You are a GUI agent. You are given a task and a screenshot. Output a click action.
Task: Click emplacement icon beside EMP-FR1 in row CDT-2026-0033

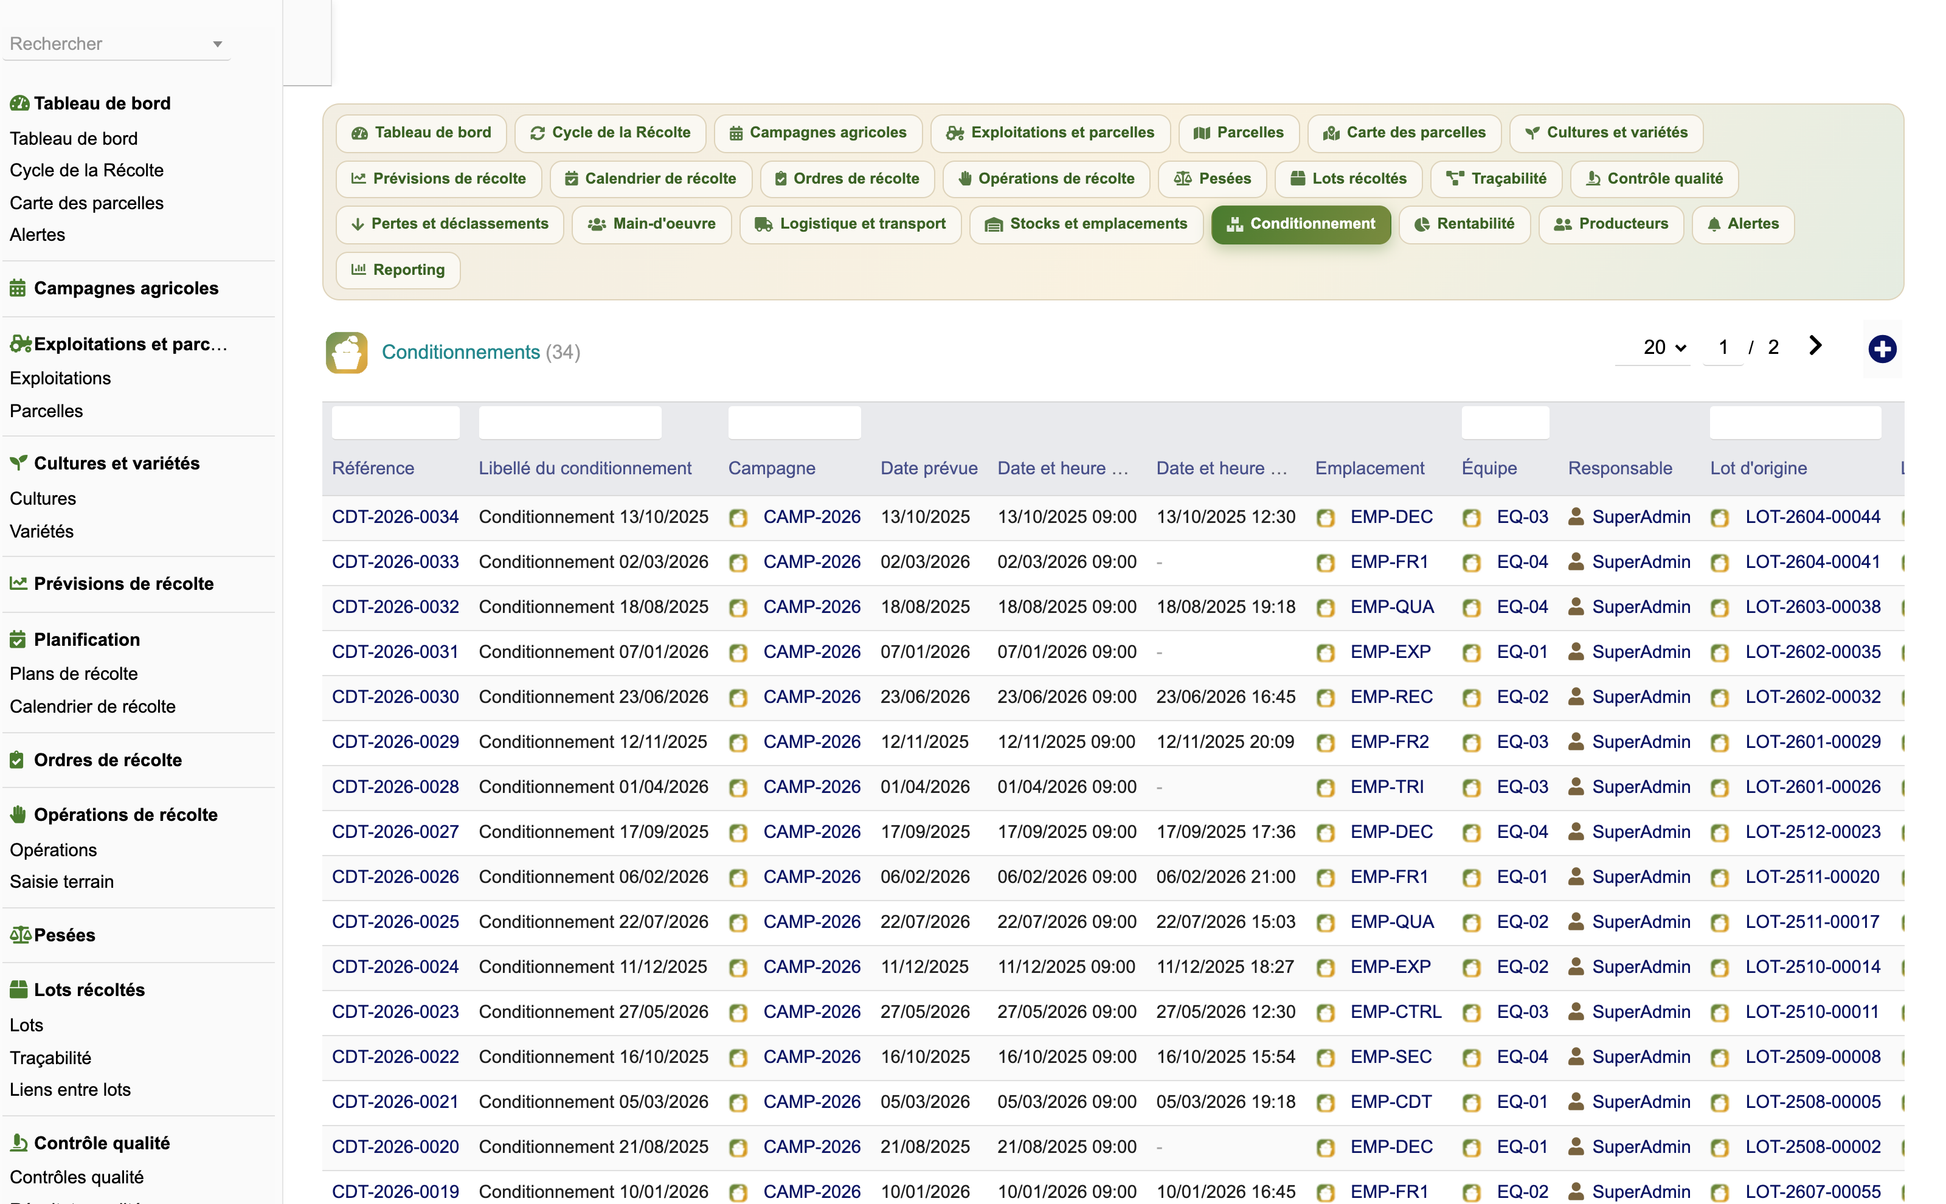tap(1325, 563)
